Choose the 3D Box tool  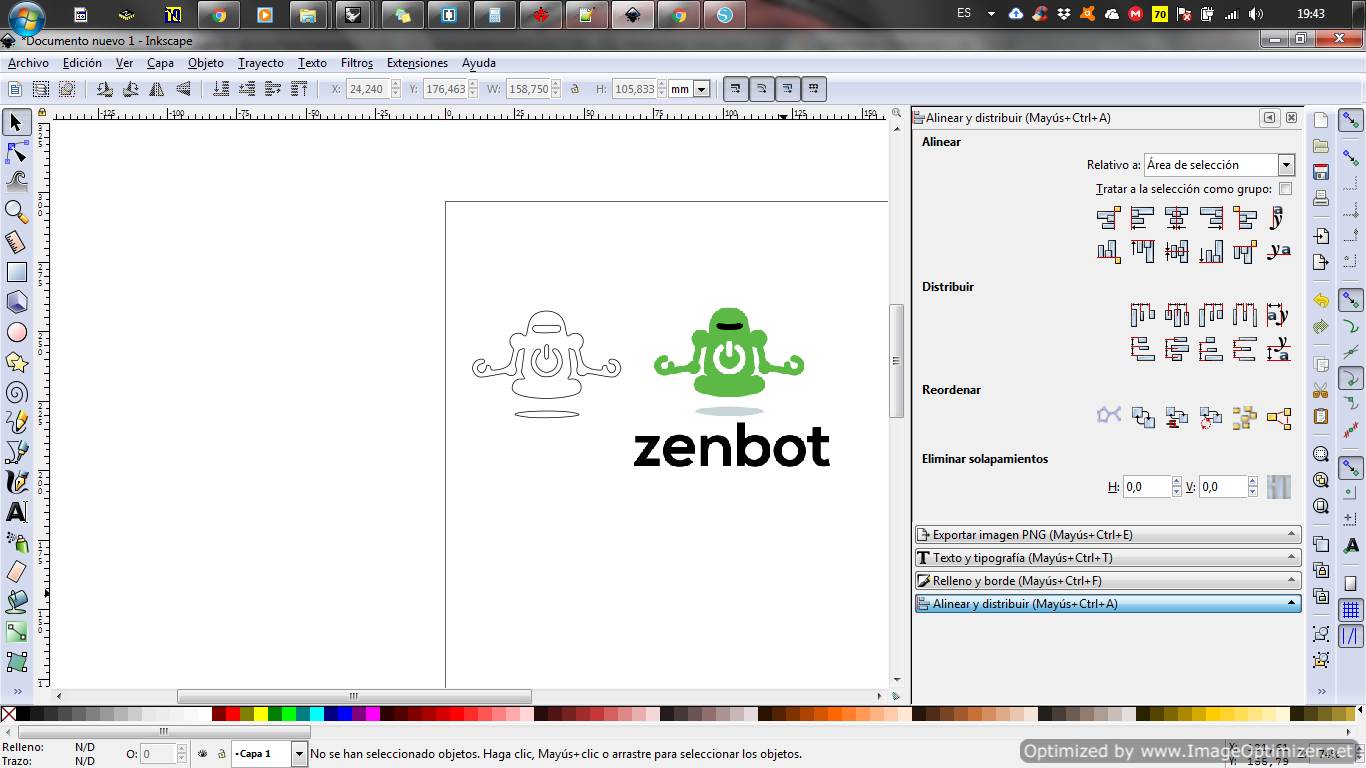(x=16, y=302)
